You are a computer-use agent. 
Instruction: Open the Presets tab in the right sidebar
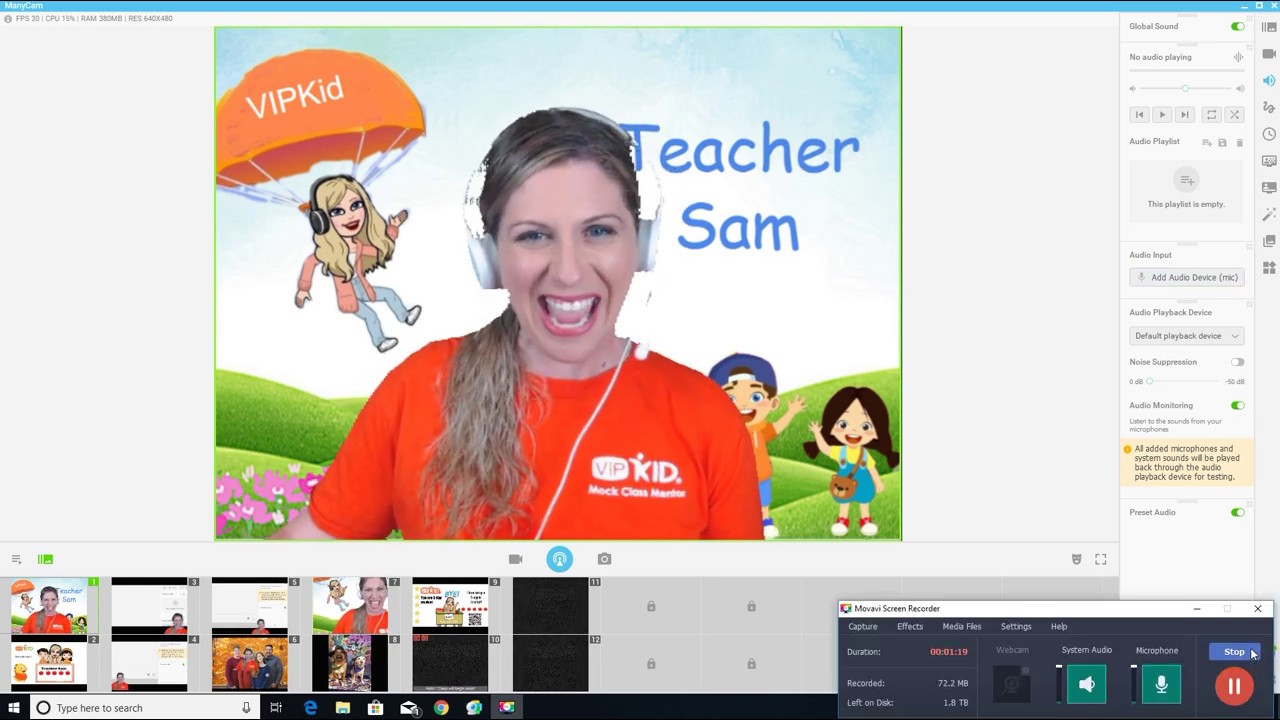1269,27
